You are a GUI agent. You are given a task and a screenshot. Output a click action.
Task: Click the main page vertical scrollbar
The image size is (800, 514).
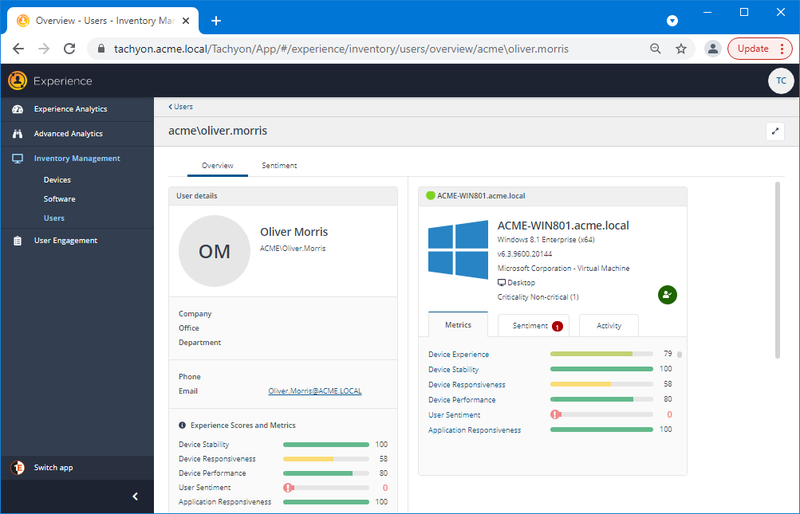(x=778, y=270)
